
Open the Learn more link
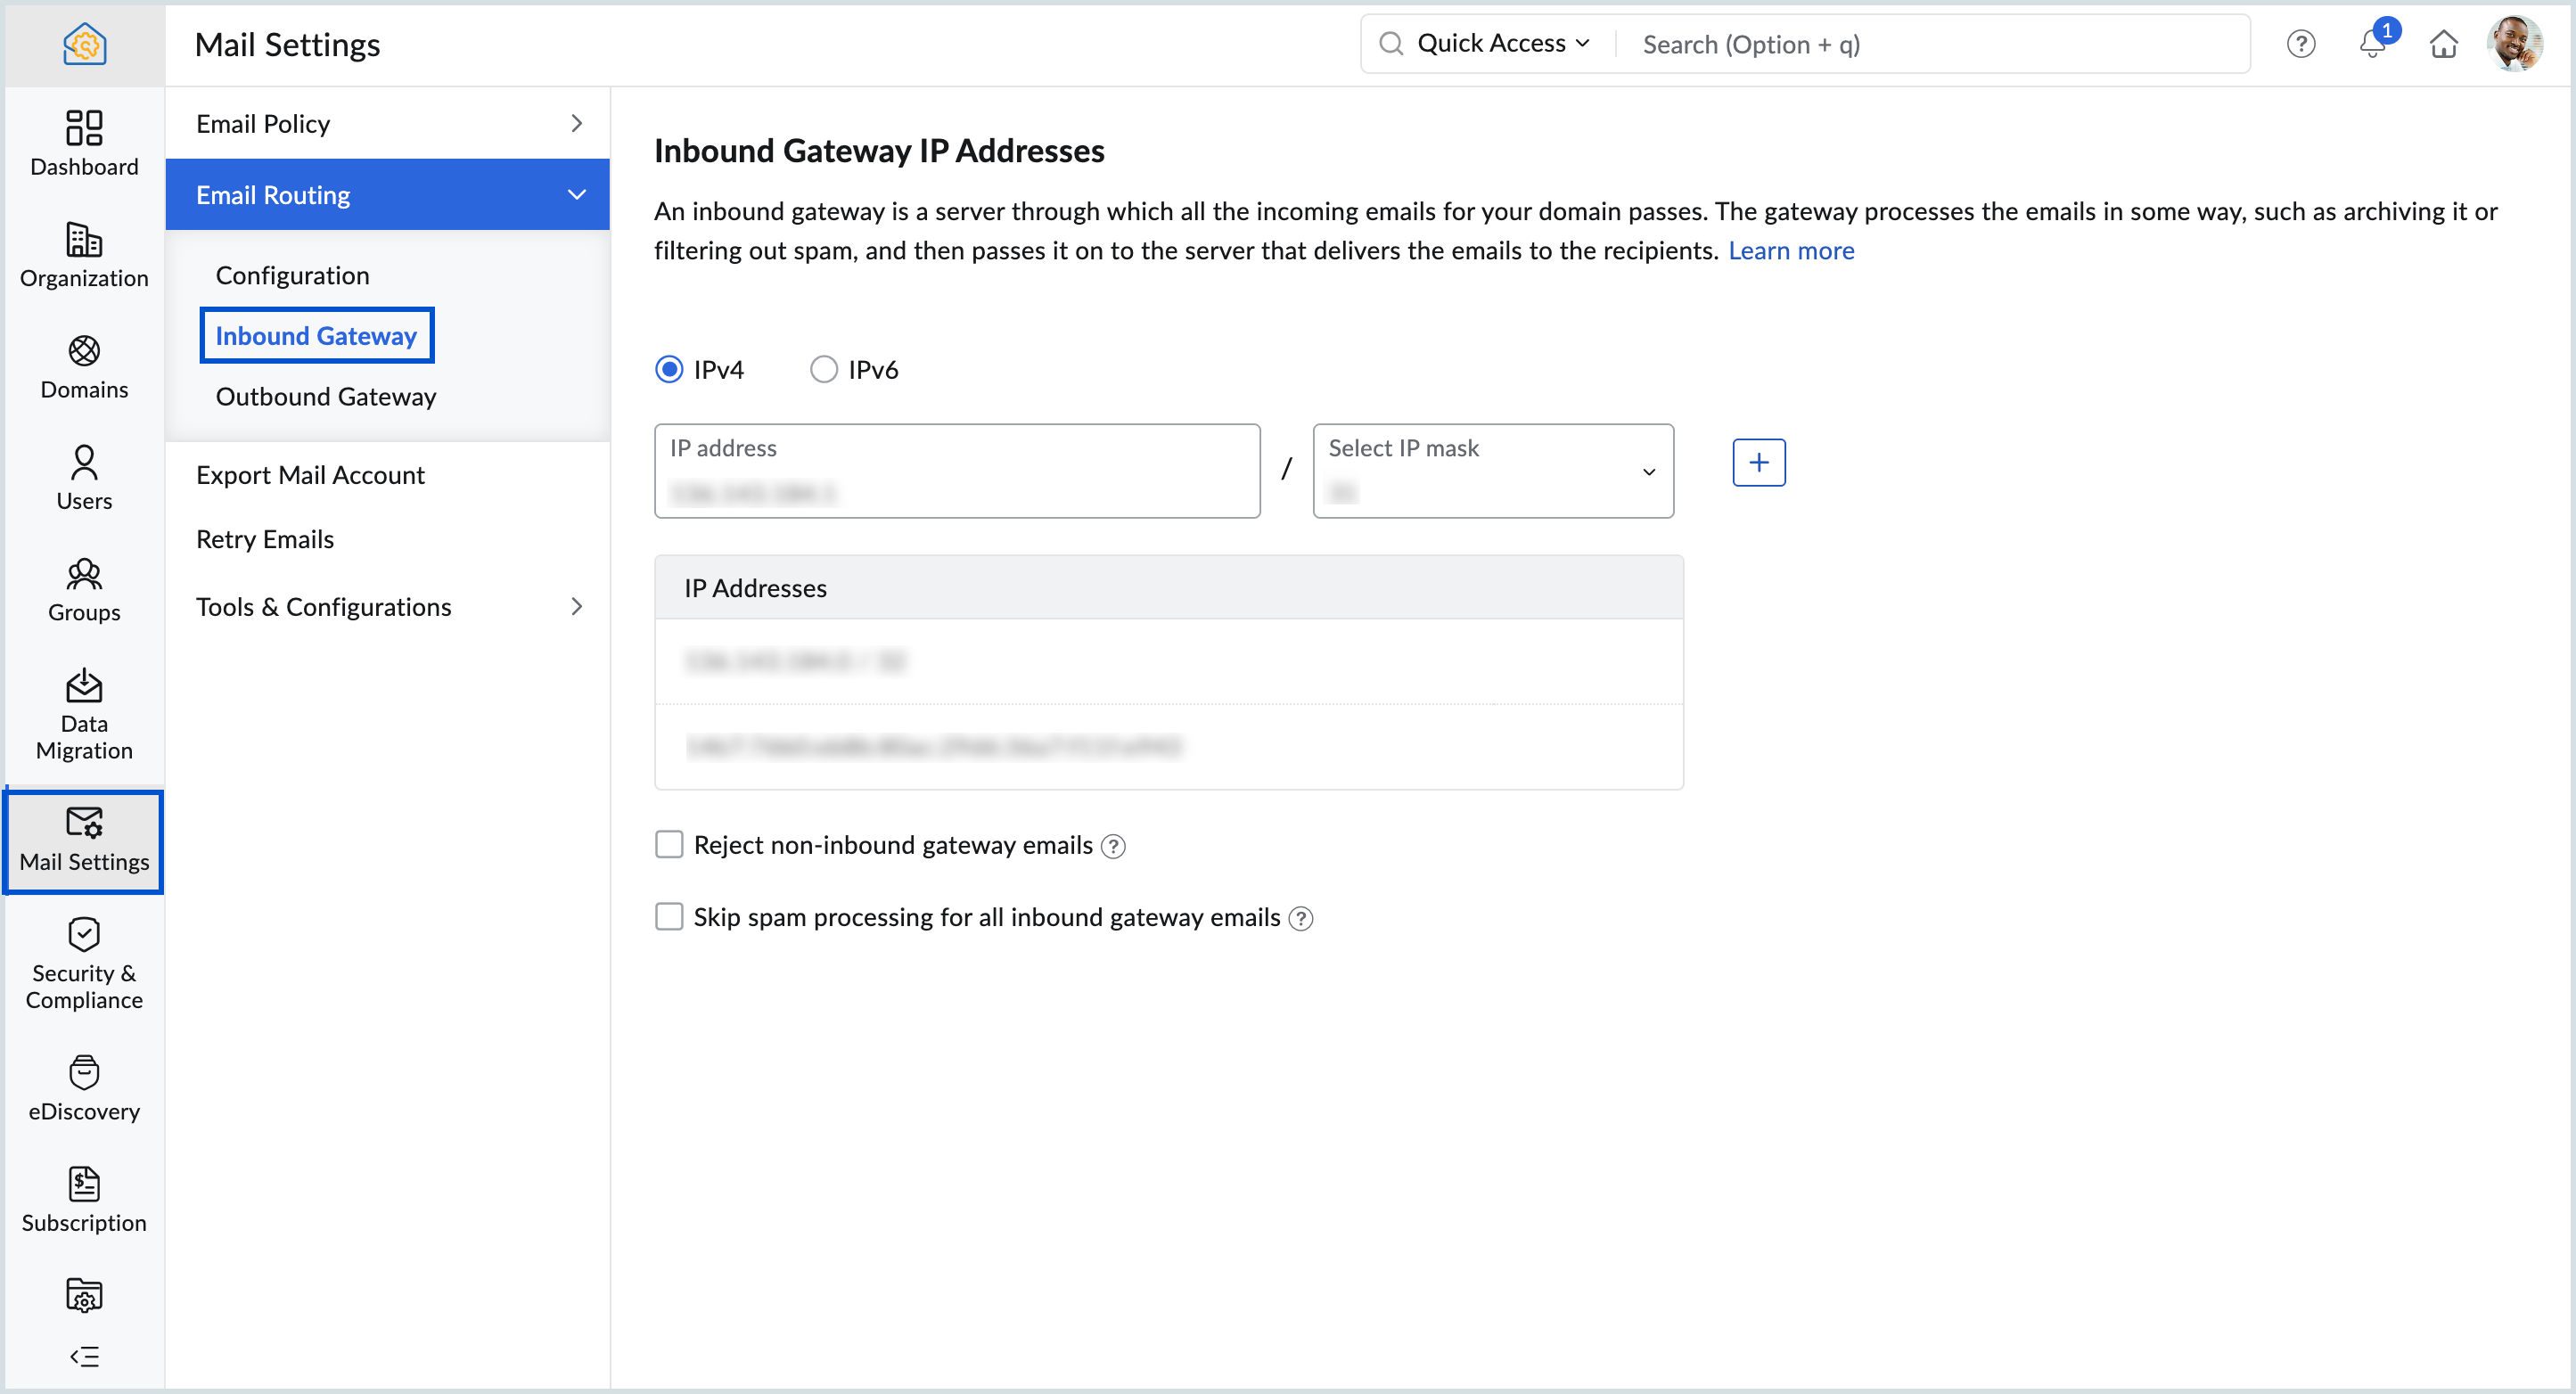(x=1791, y=251)
